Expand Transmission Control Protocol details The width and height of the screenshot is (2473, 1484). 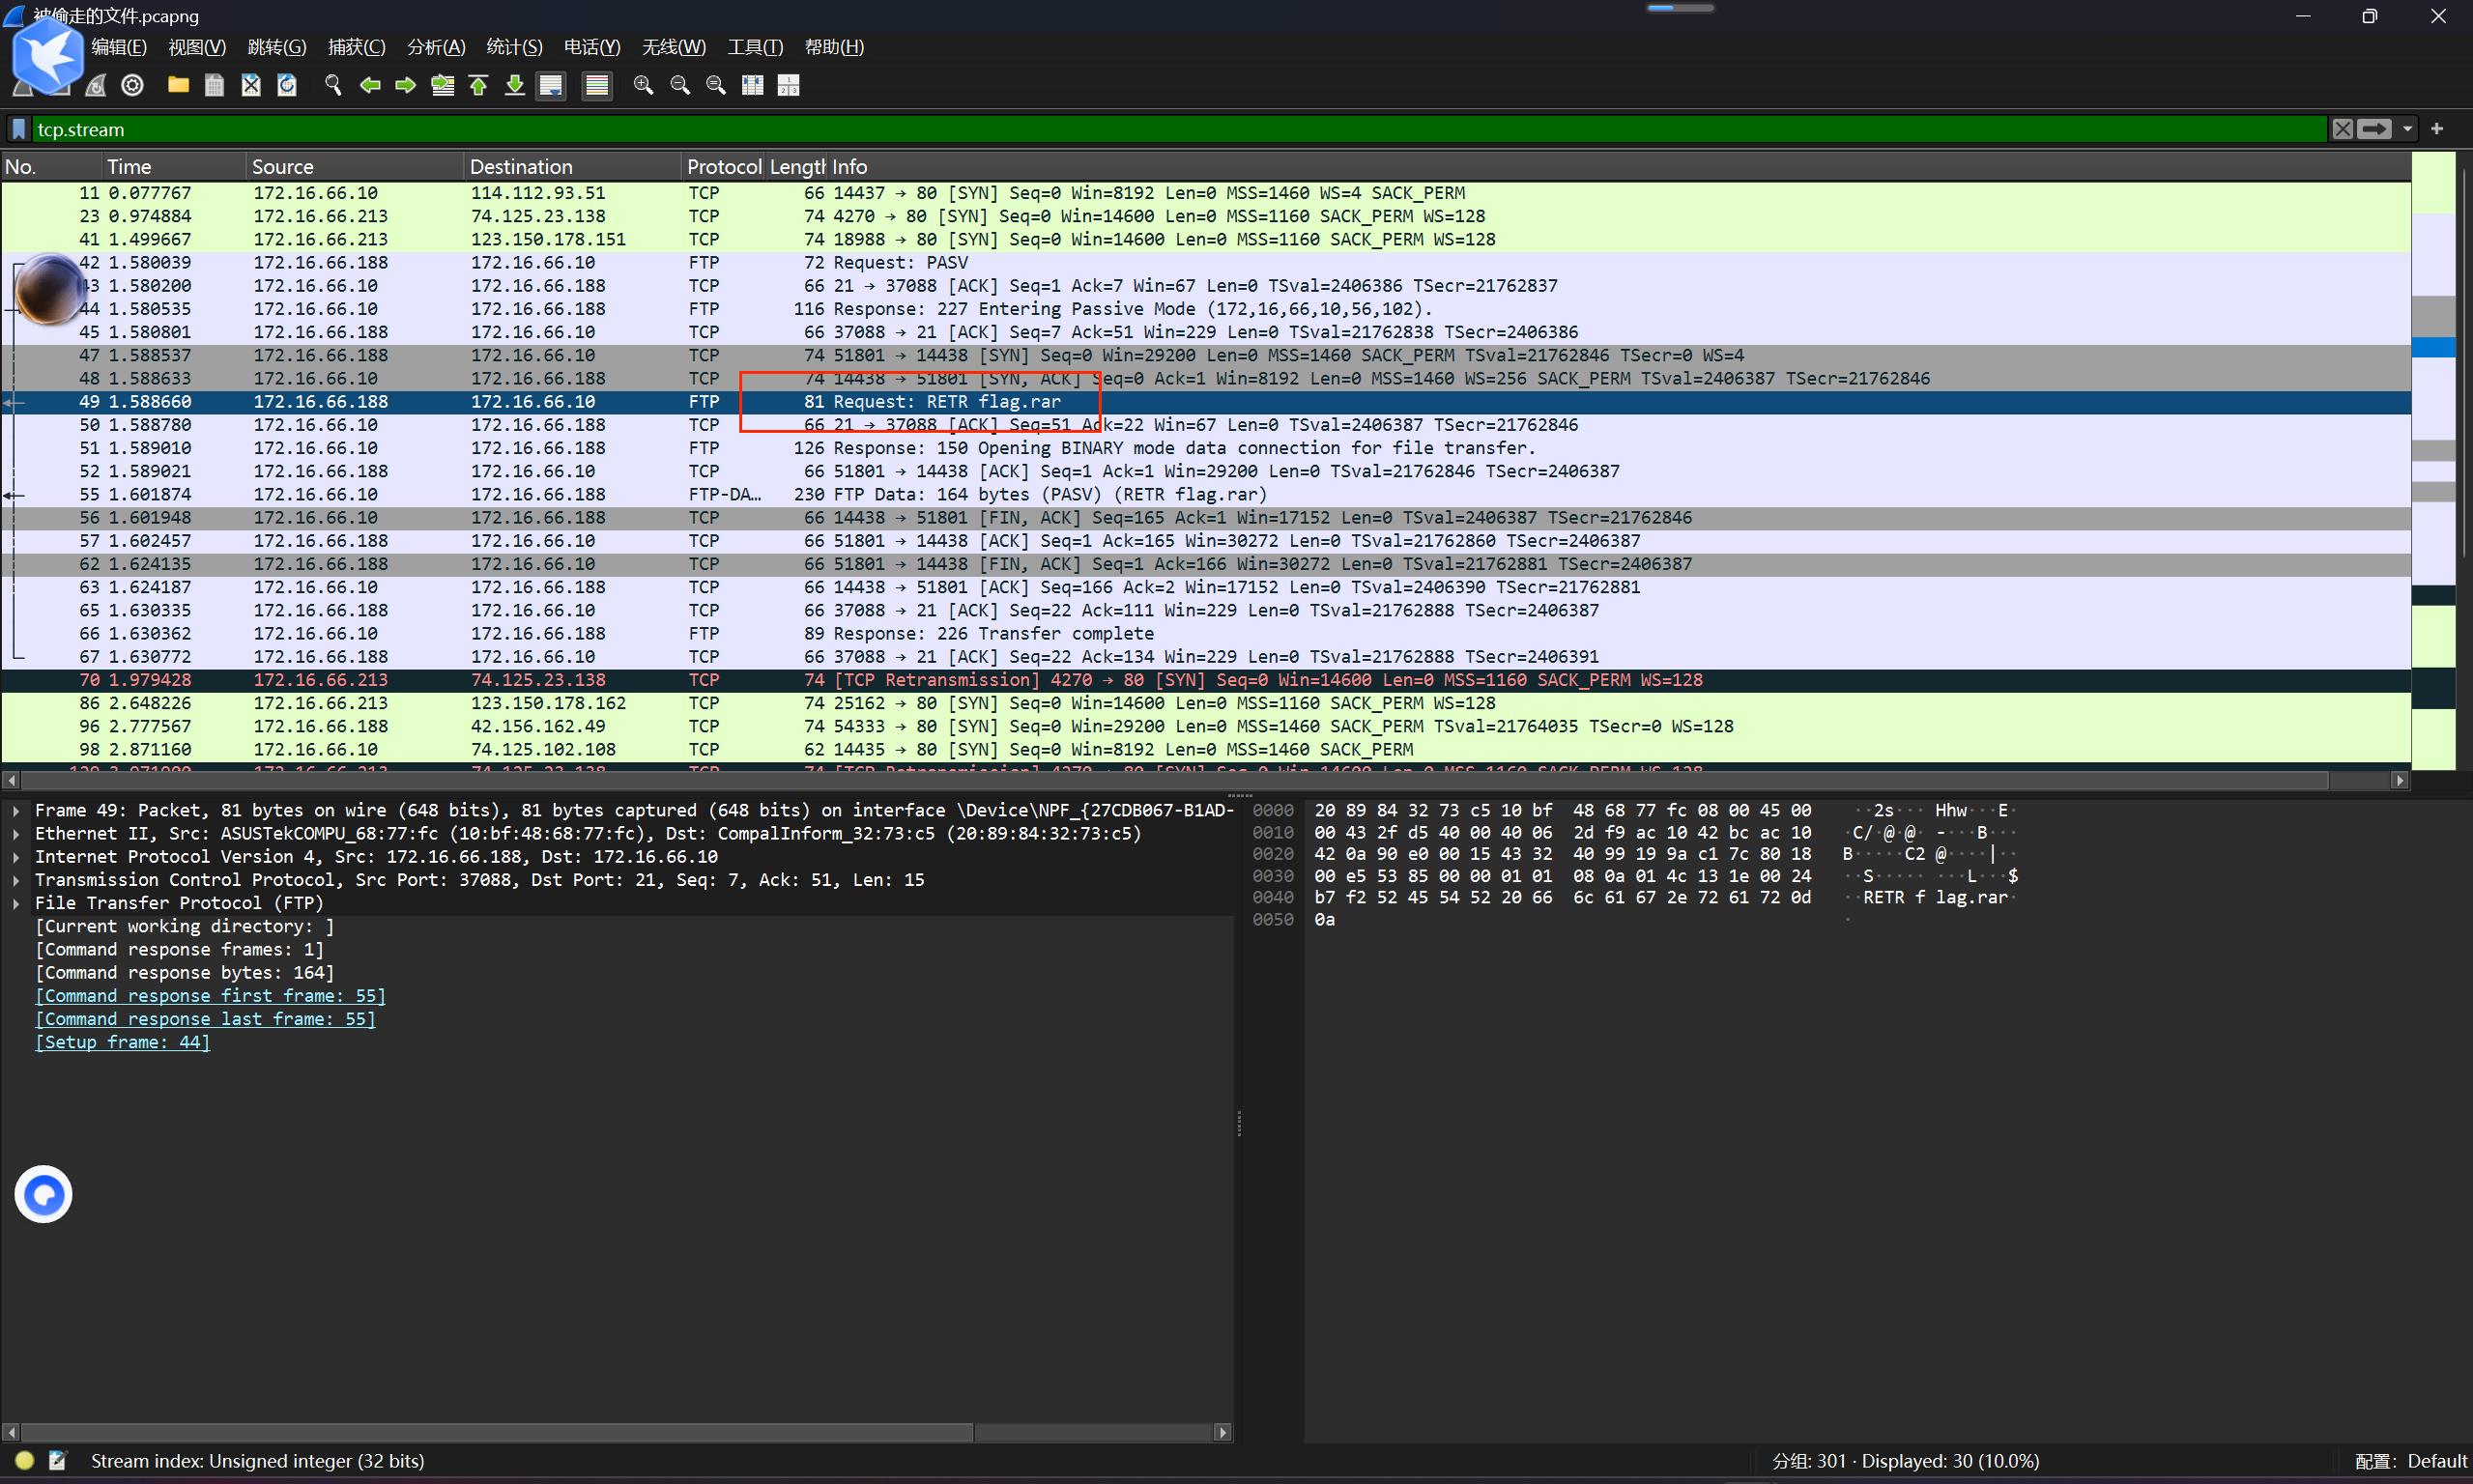[16, 880]
